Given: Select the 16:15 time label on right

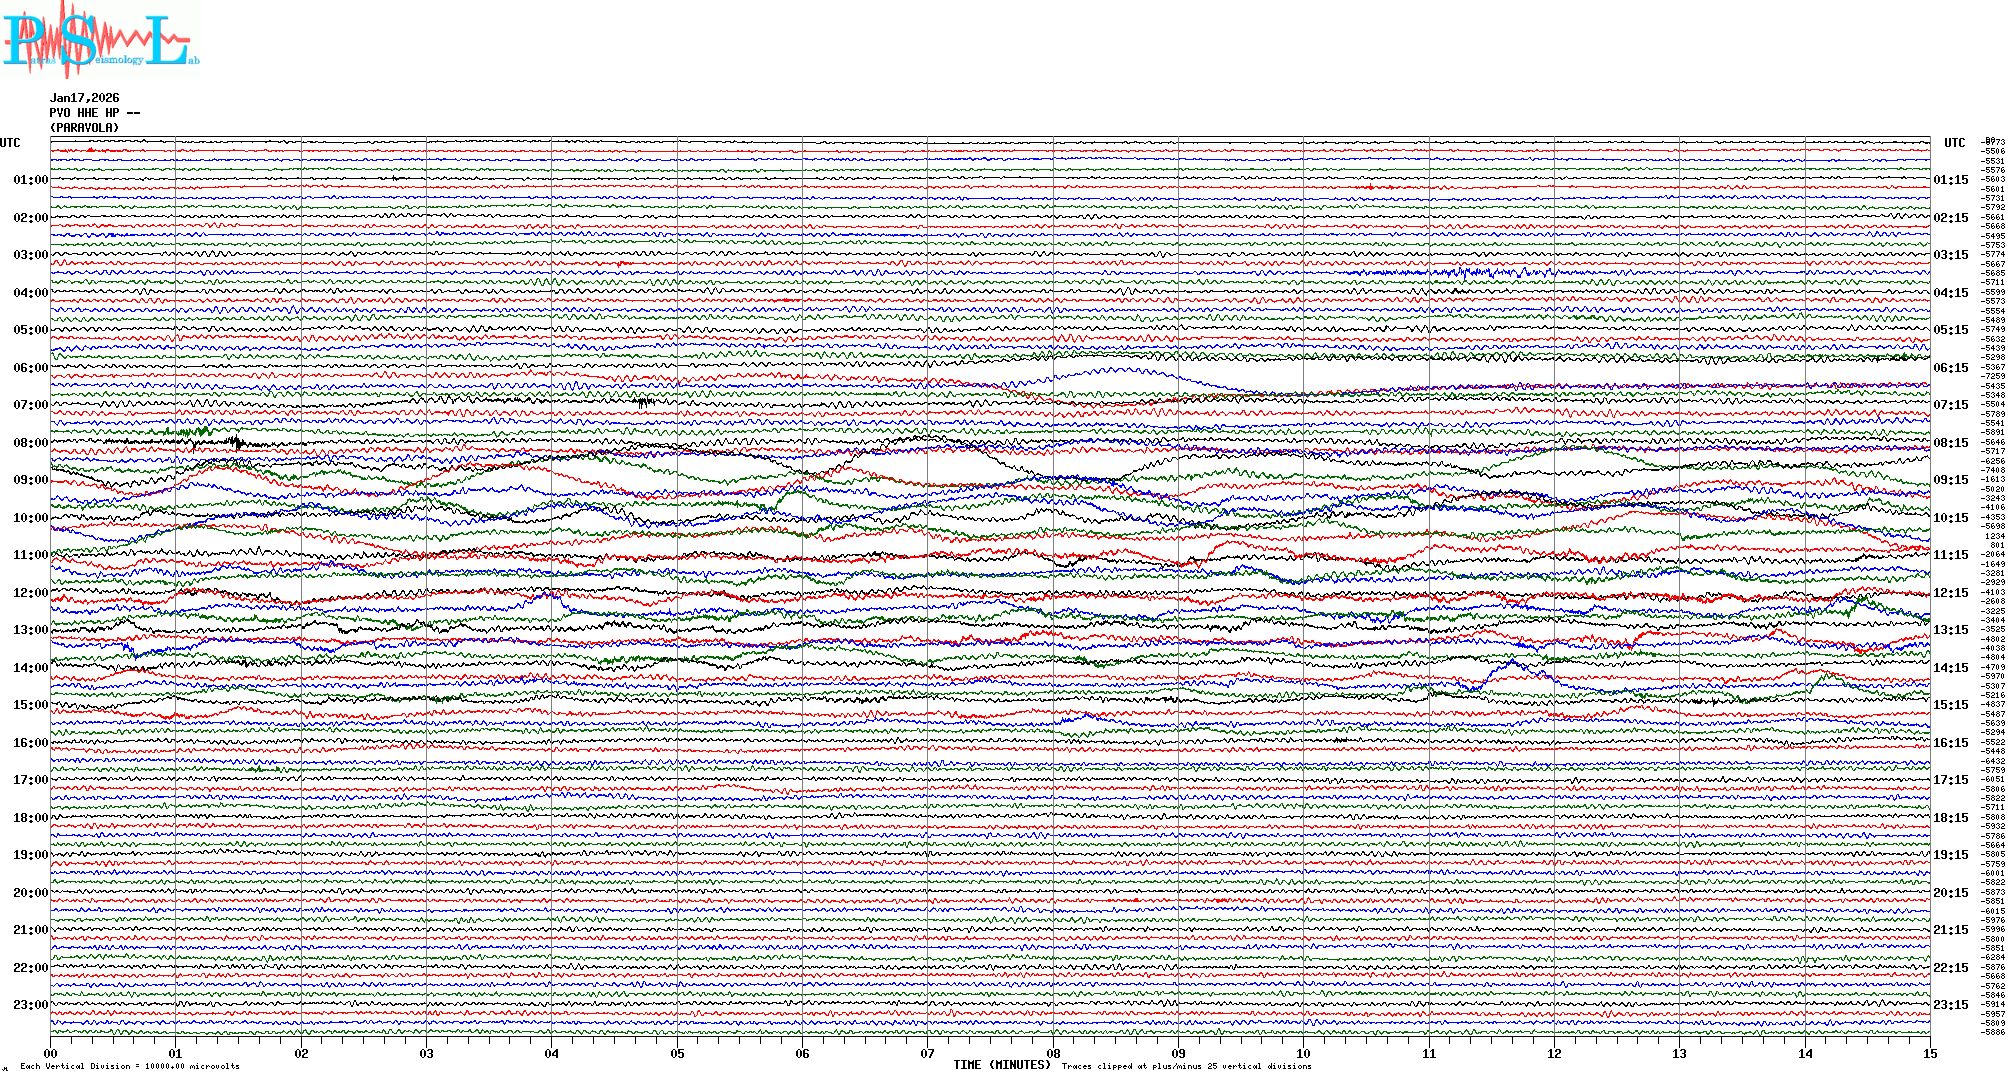Looking at the screenshot, I should 1951,743.
